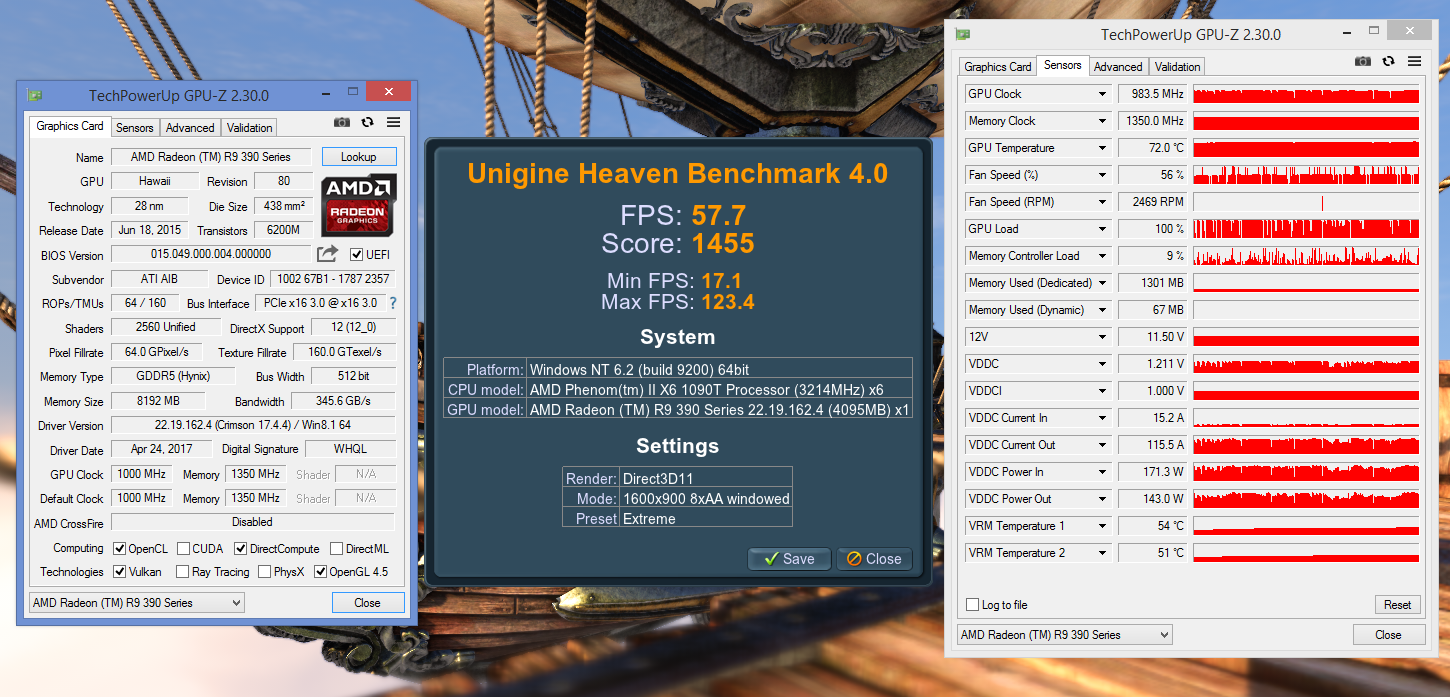Image resolution: width=1450 pixels, height=697 pixels.
Task: Click the VDDC Power In reading 171.3 W
Action: (1152, 472)
